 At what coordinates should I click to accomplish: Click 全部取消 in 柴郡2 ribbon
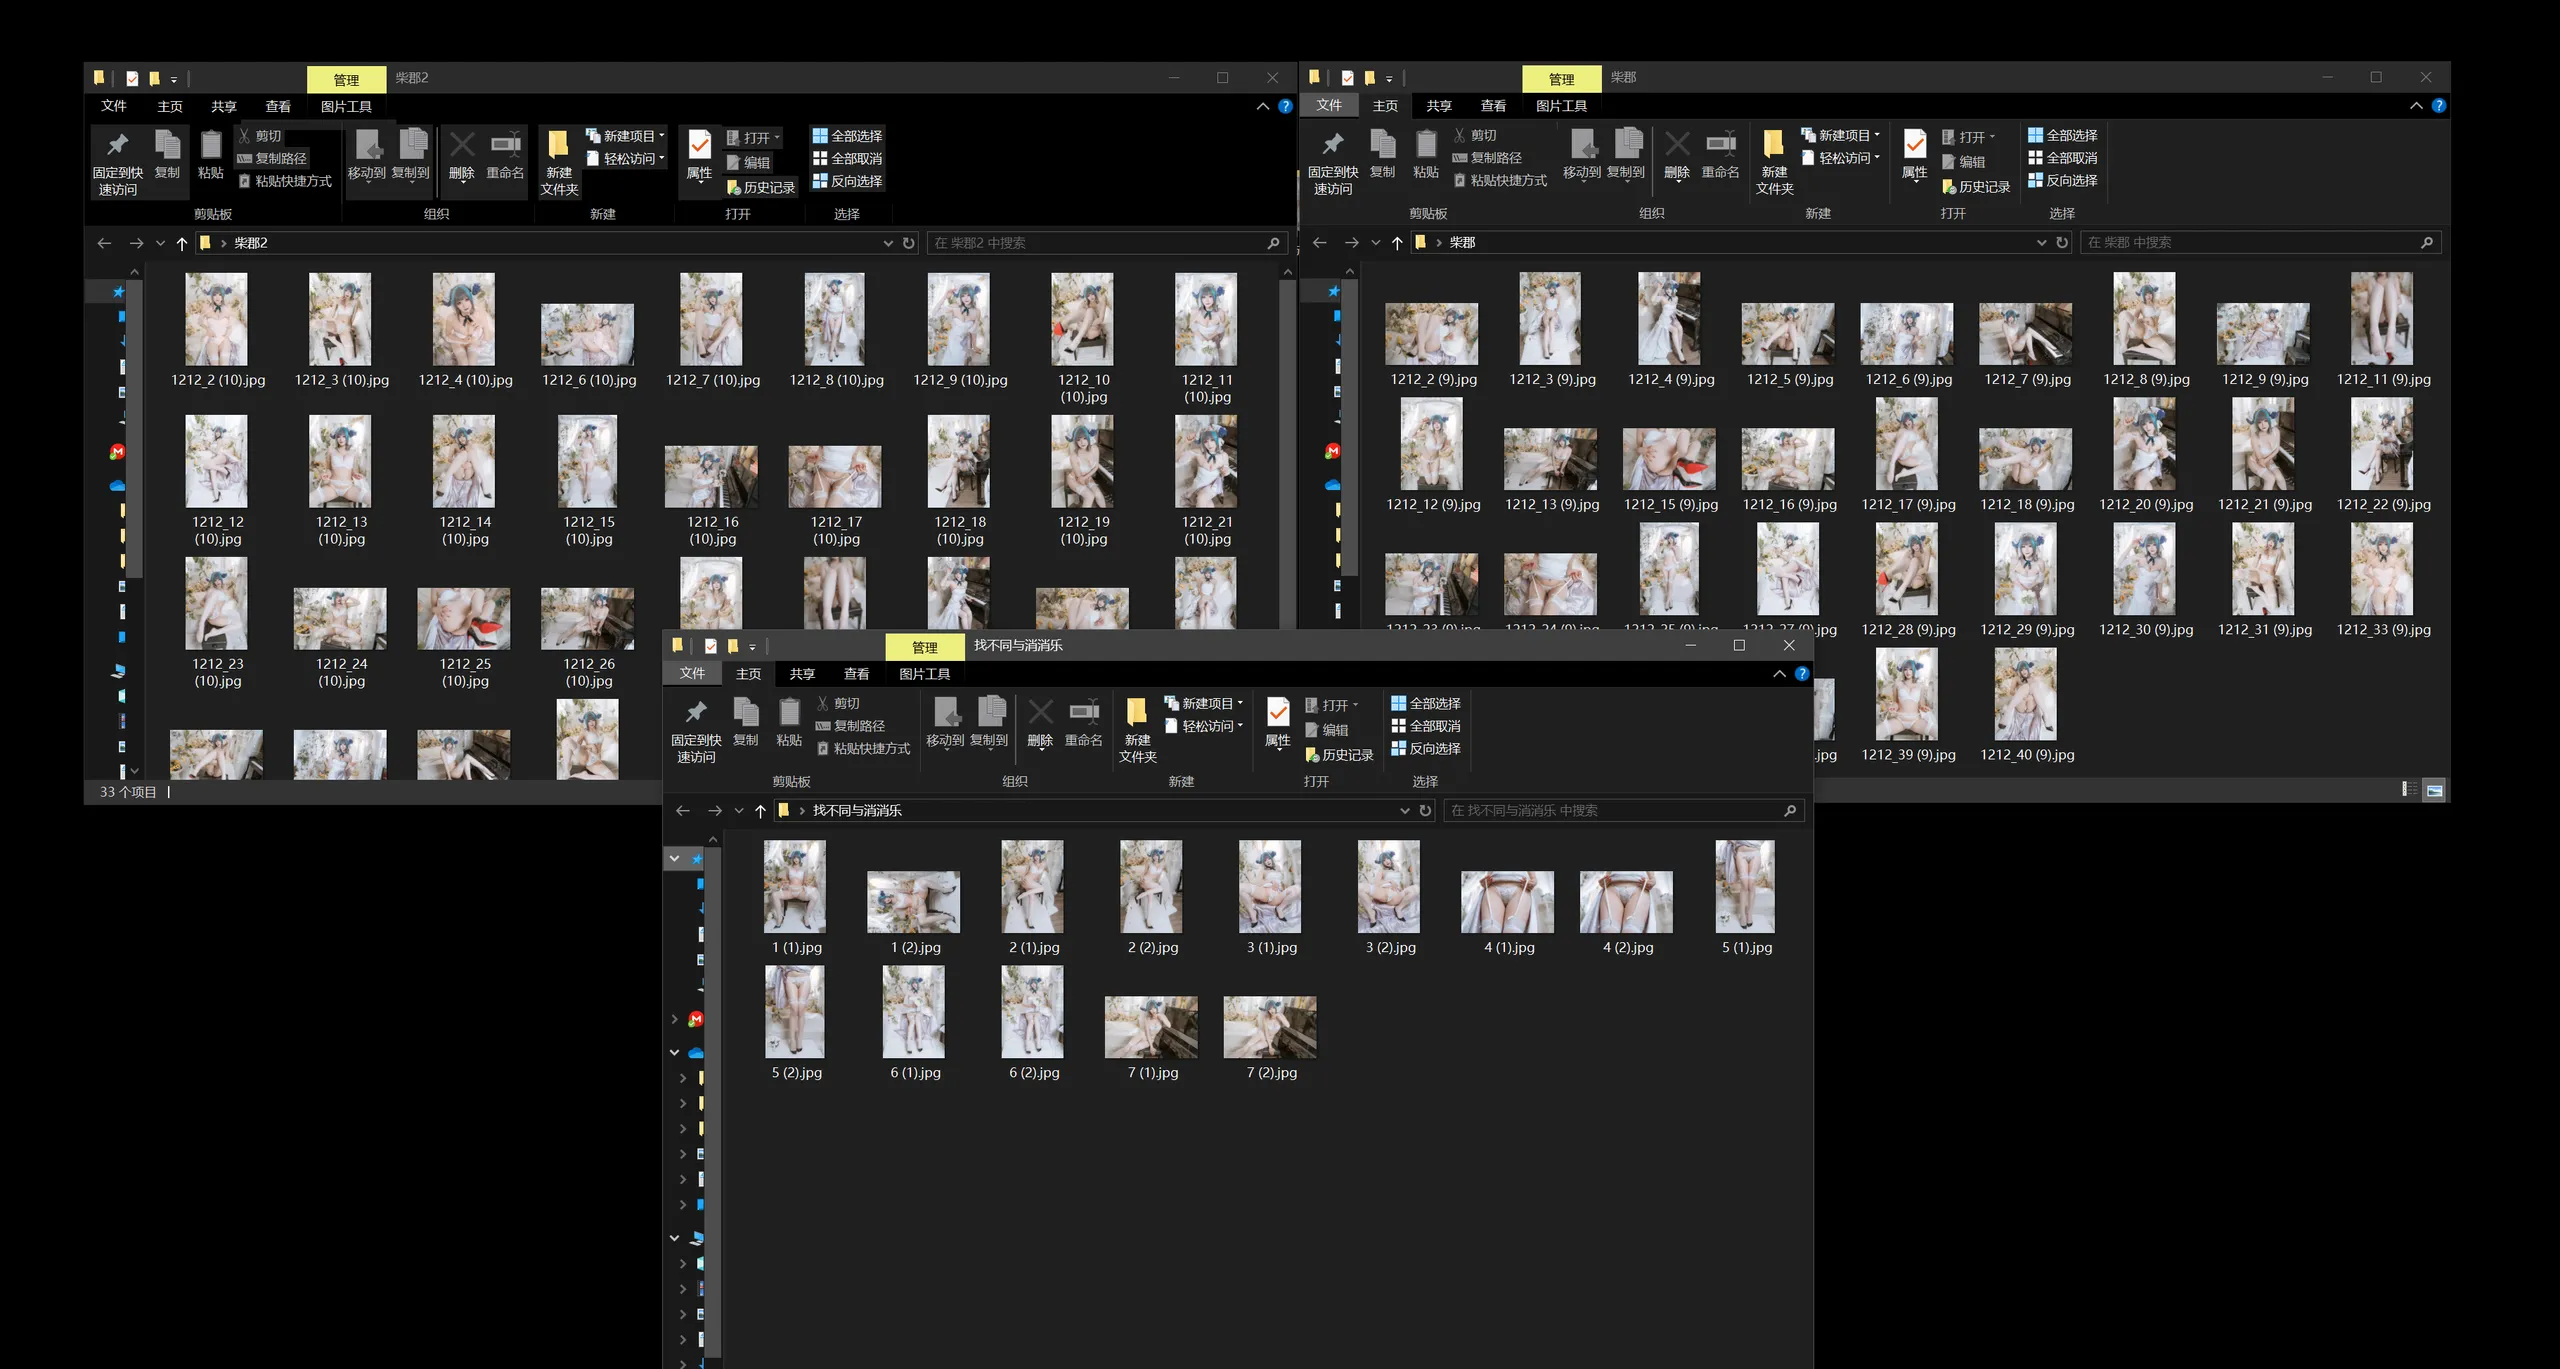(x=847, y=158)
